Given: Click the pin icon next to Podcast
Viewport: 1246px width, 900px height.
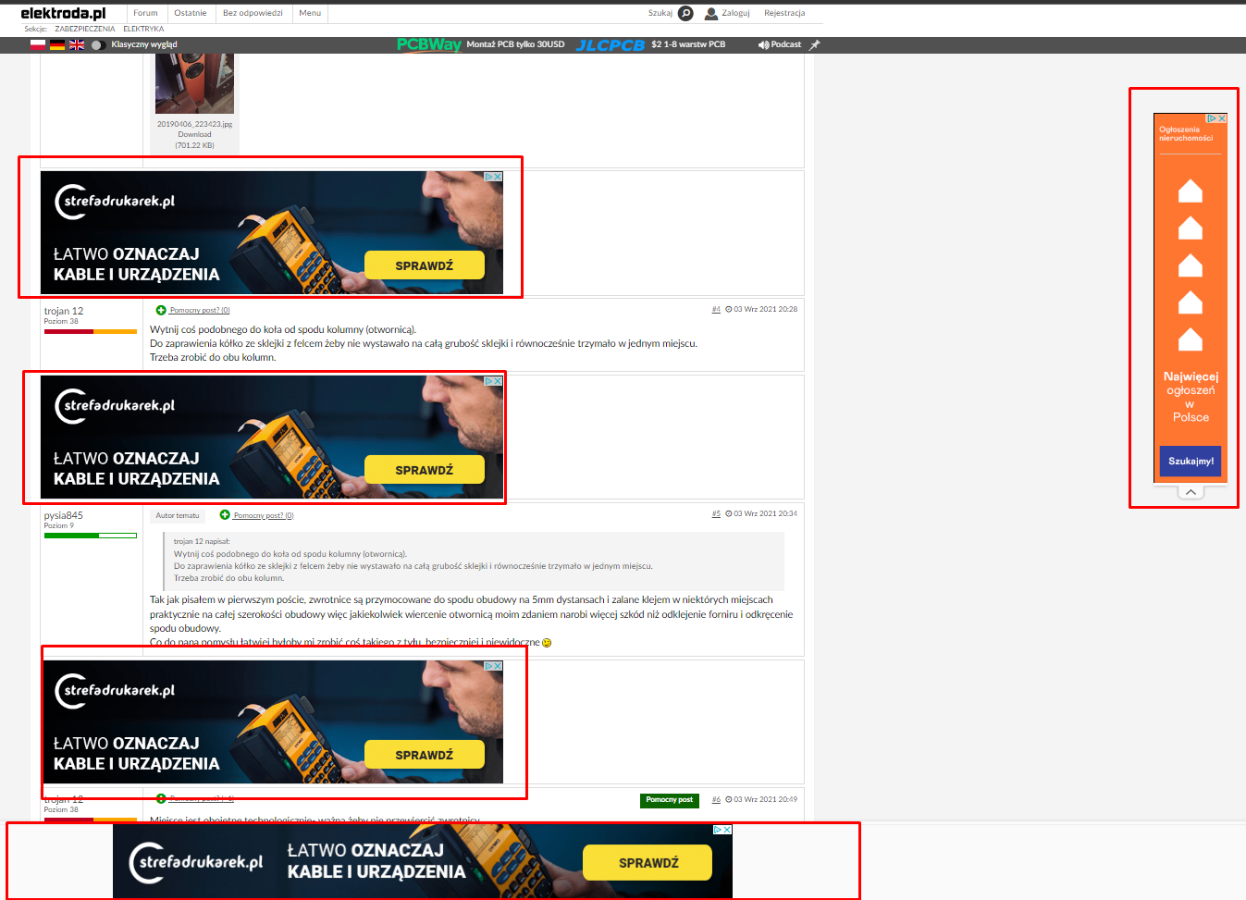Looking at the screenshot, I should coord(814,45).
